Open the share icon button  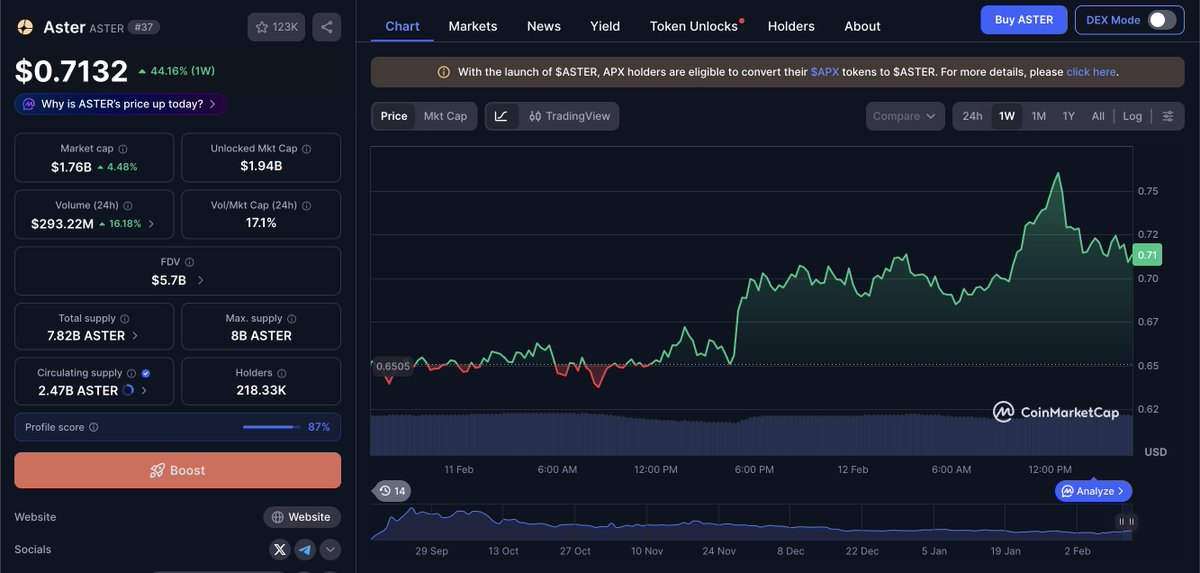(x=326, y=27)
